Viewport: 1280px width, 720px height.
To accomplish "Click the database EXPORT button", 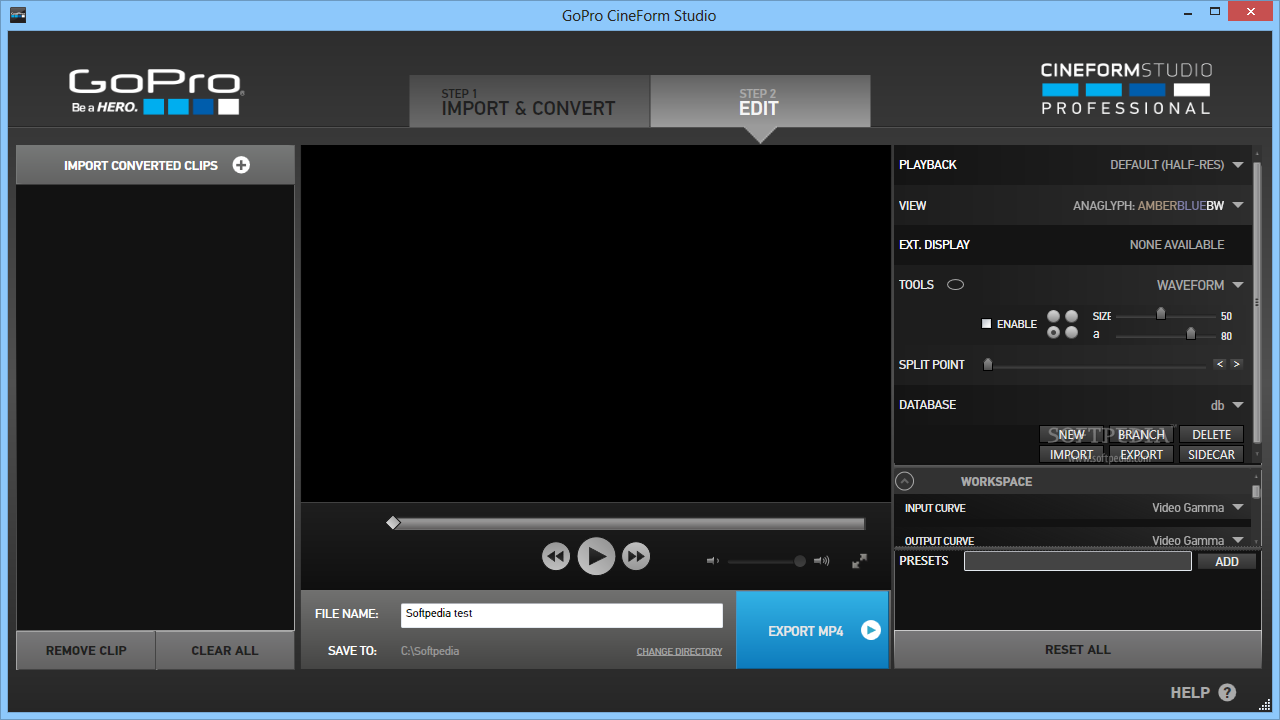I will click(1142, 454).
